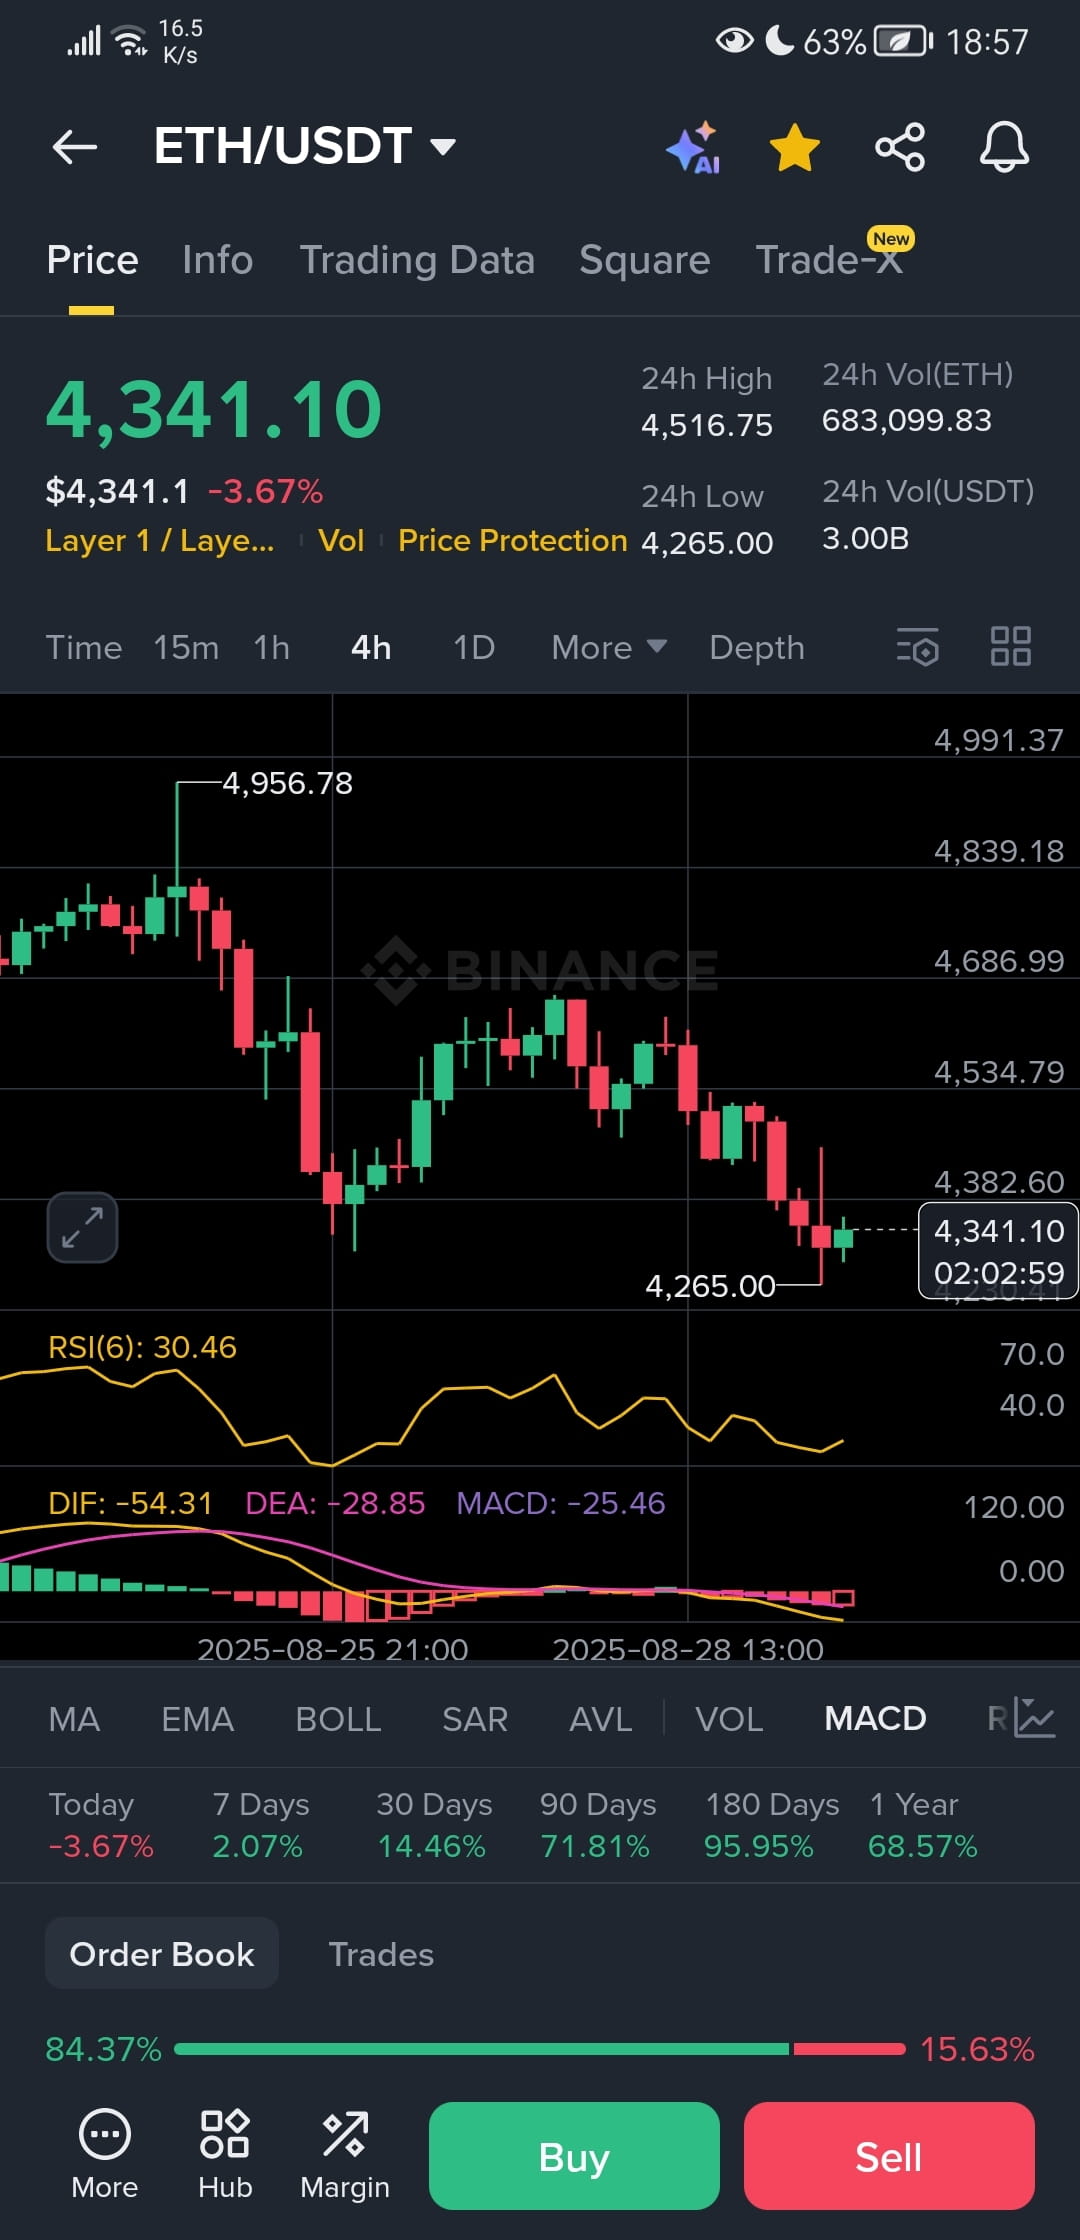Select the 1D interval

tap(474, 648)
